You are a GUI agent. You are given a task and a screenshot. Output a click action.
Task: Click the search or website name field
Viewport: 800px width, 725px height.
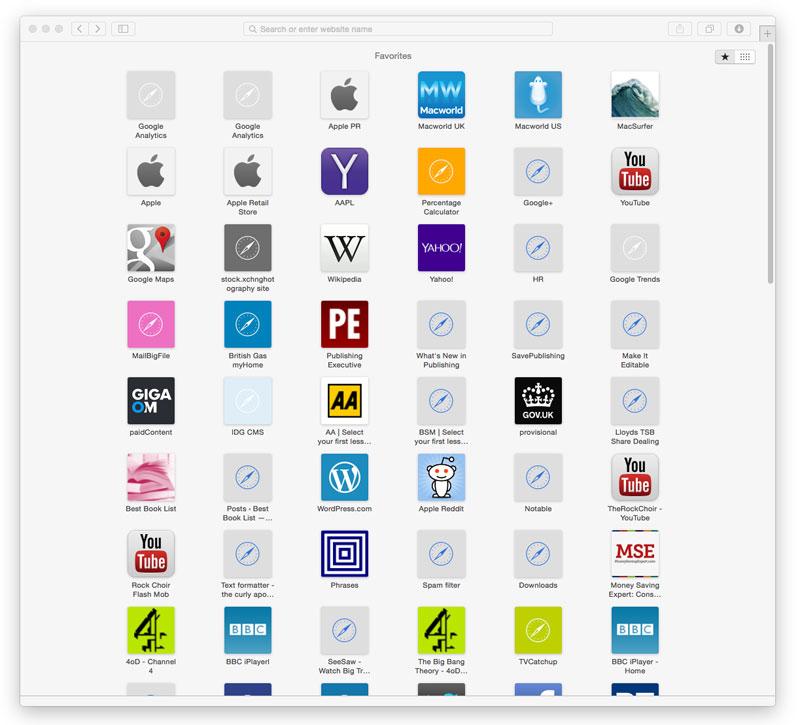[x=398, y=29]
